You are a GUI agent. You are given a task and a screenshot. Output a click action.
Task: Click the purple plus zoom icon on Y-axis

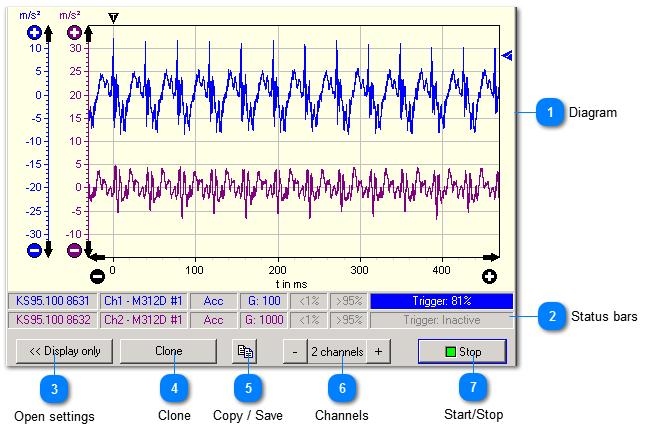click(74, 33)
